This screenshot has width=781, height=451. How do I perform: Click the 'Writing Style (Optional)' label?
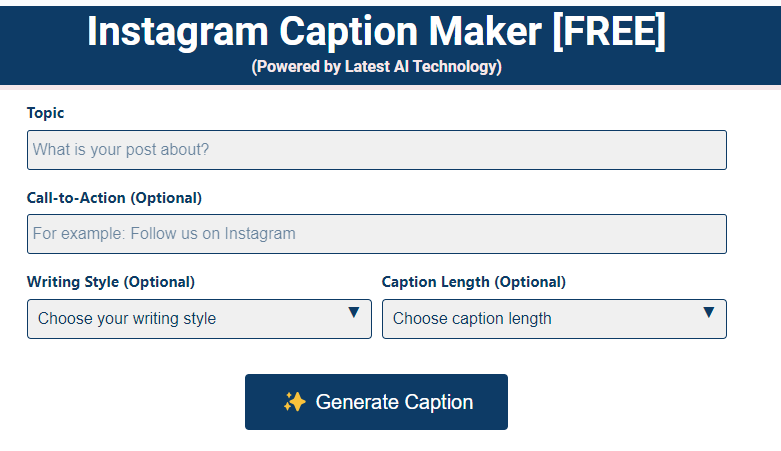tap(111, 282)
